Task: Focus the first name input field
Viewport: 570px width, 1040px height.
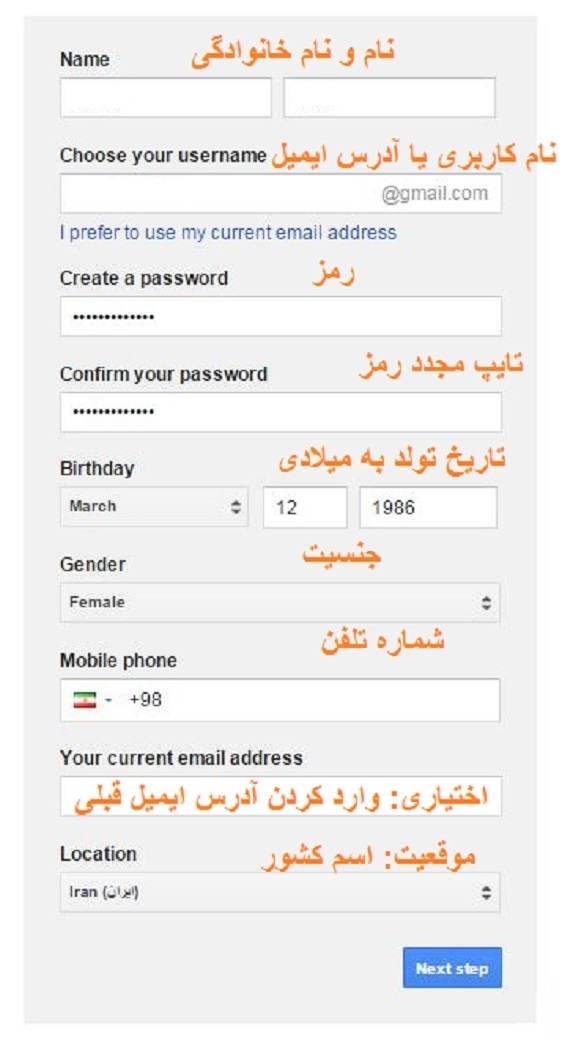Action: click(x=166, y=98)
